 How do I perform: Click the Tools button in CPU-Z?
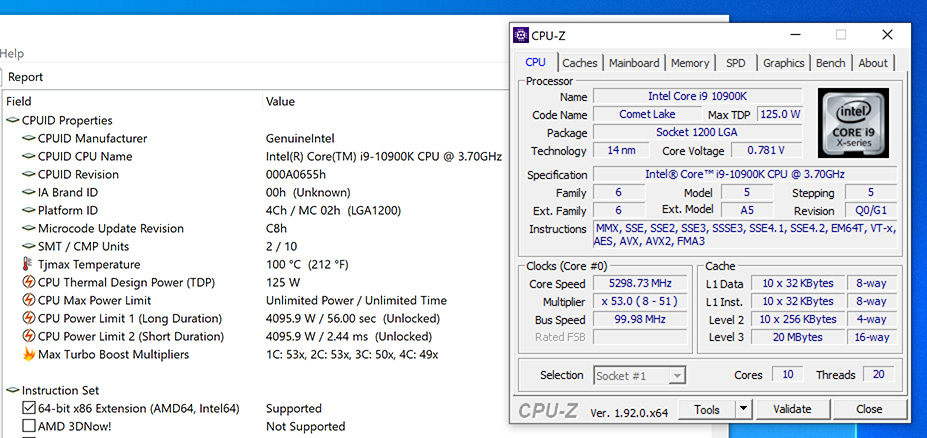point(707,409)
